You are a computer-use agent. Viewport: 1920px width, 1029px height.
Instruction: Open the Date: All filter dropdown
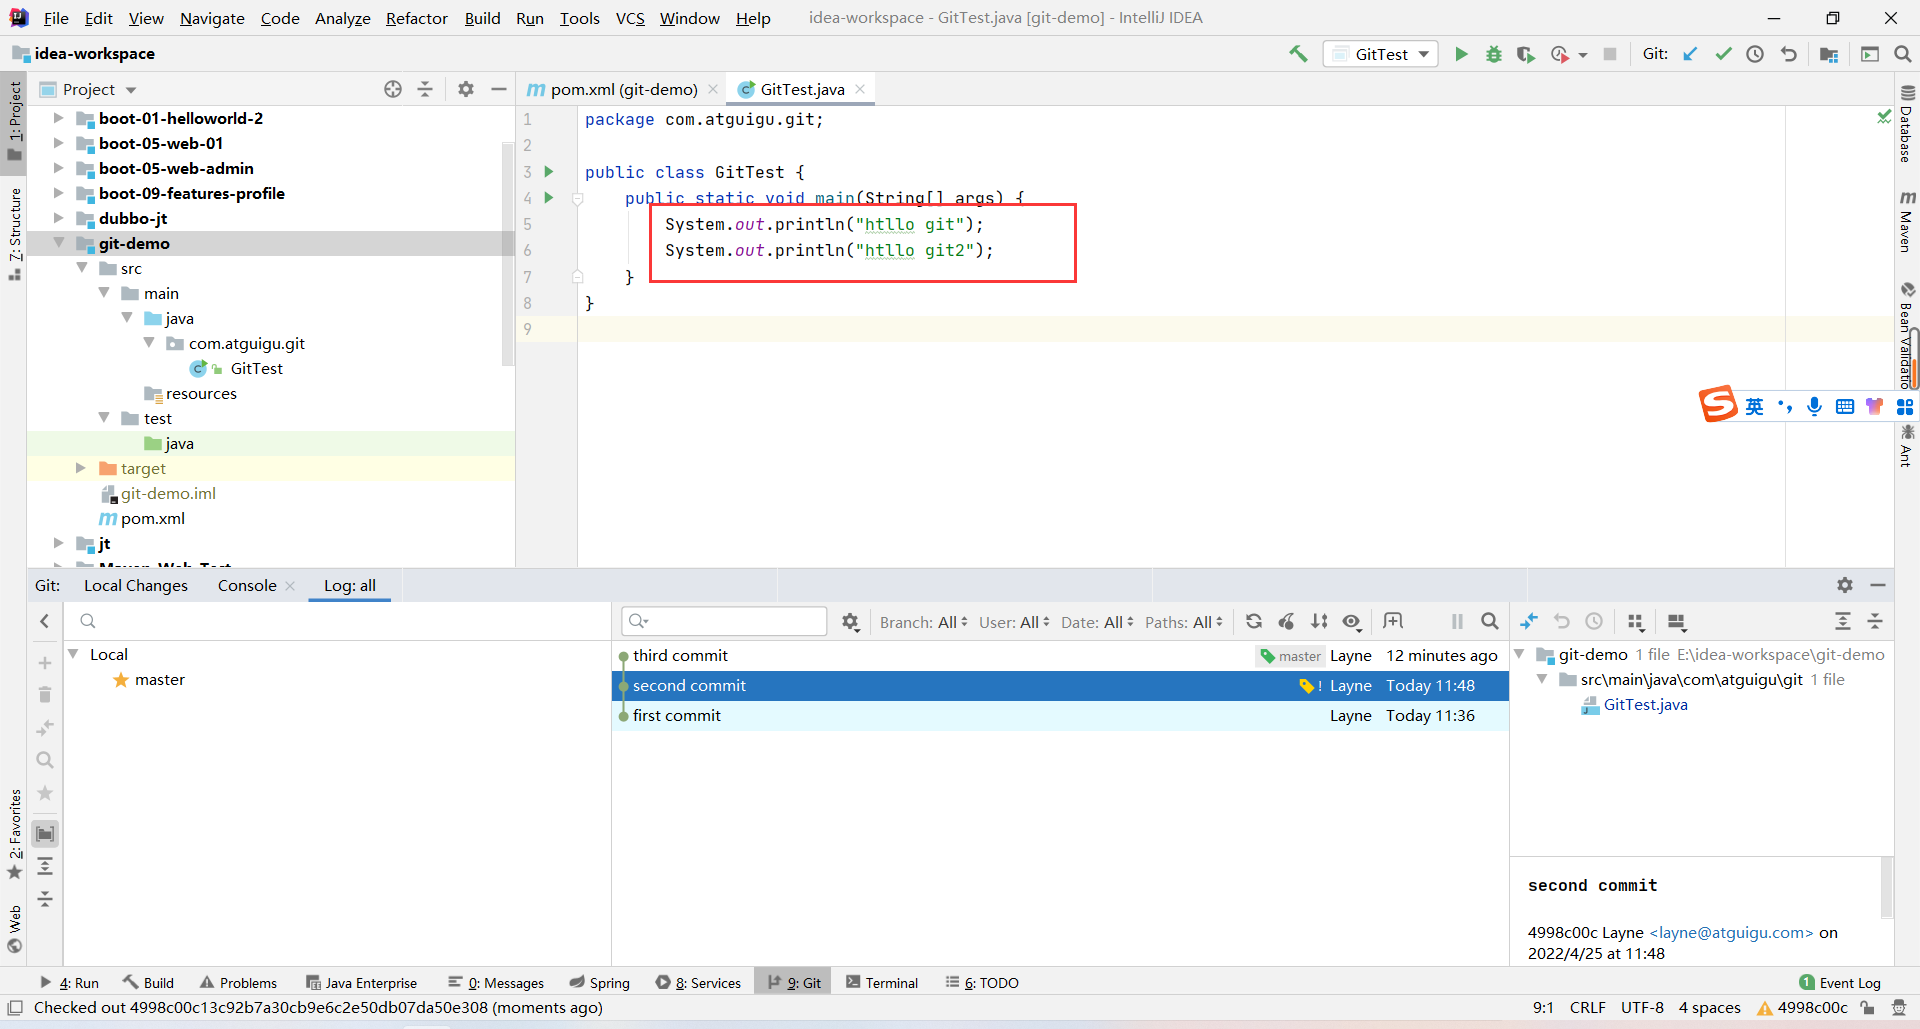tap(1097, 622)
